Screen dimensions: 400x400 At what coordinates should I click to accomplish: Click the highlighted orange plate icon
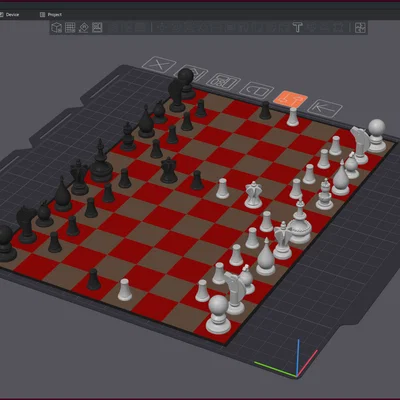click(290, 99)
